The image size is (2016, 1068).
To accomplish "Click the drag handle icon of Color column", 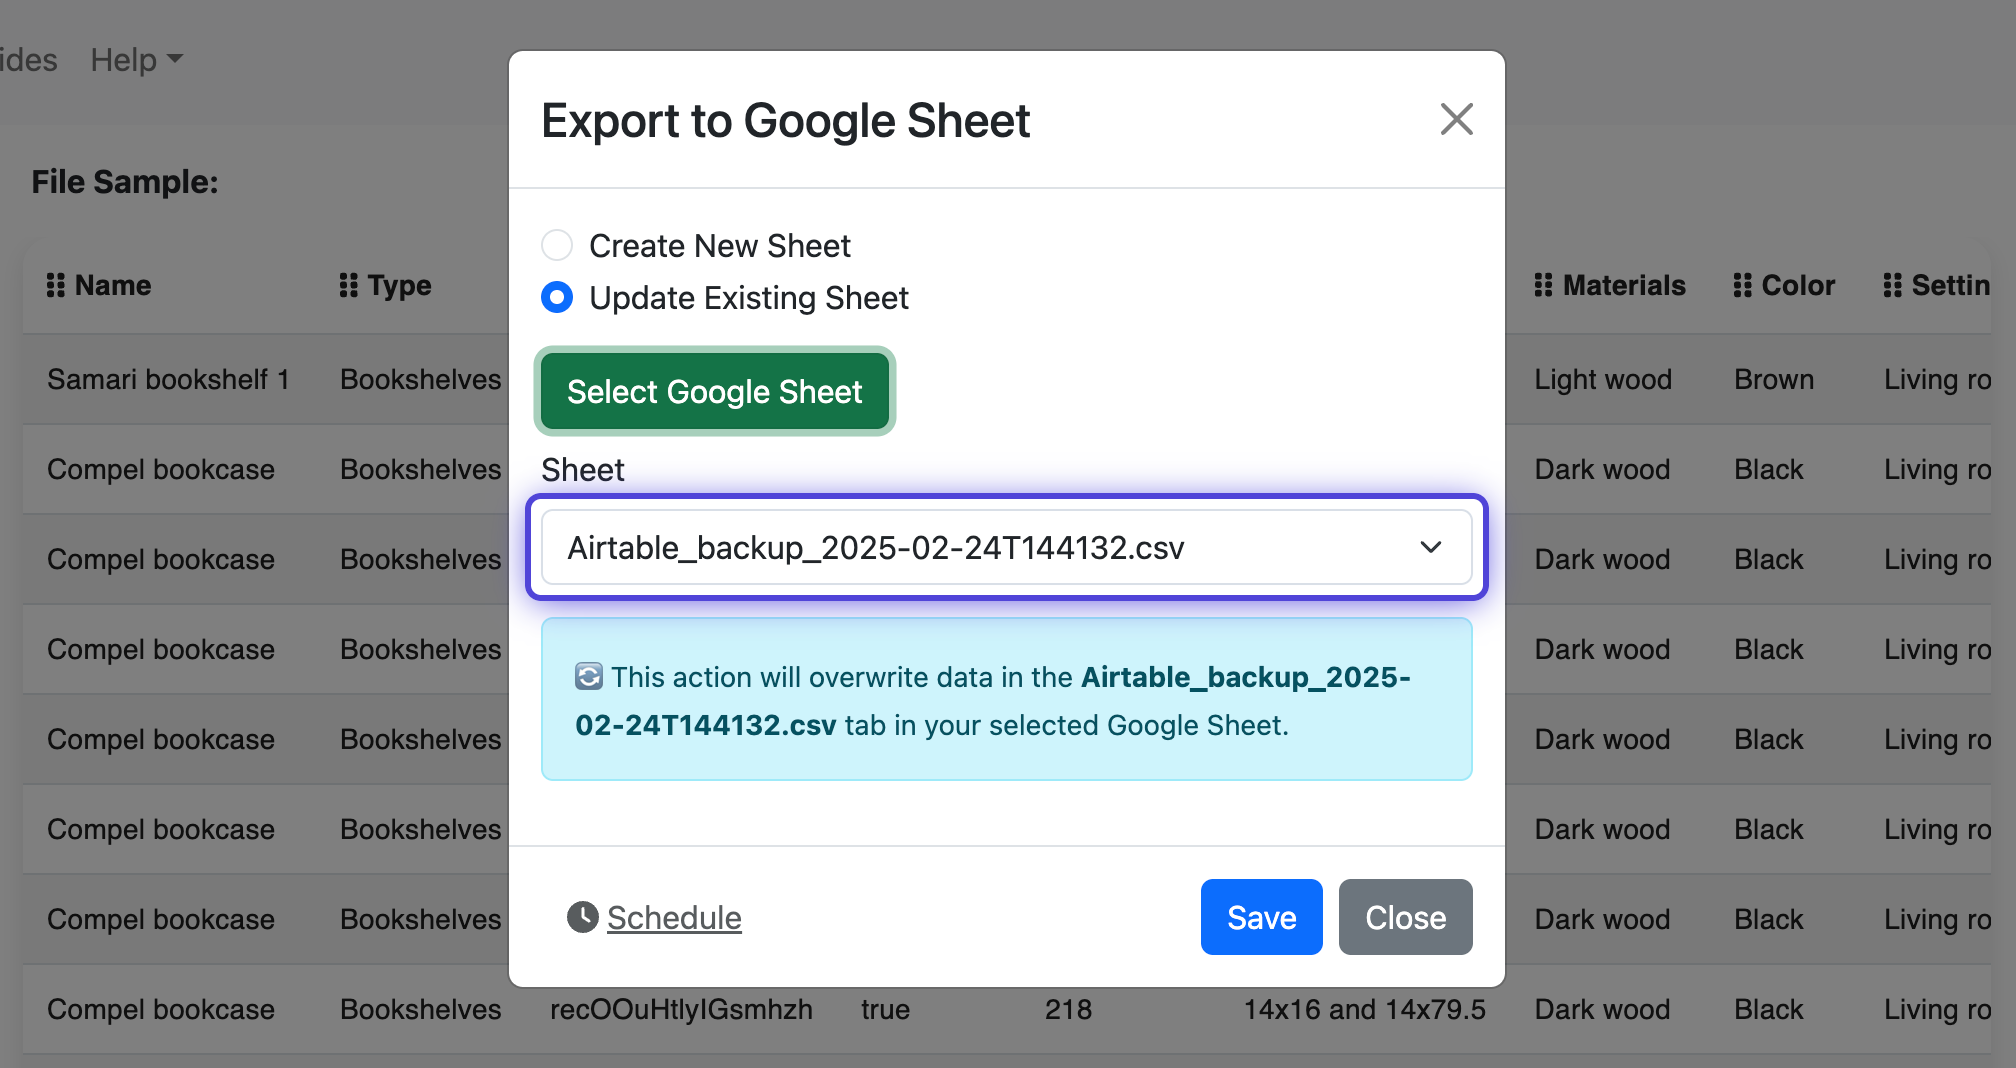I will point(1743,285).
